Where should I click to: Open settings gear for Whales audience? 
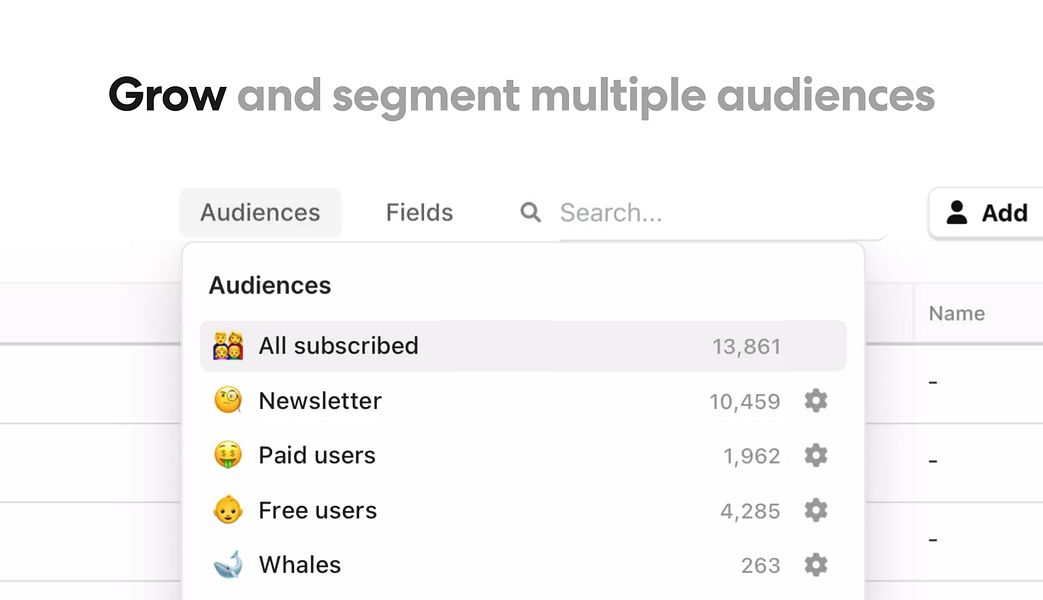pos(816,565)
